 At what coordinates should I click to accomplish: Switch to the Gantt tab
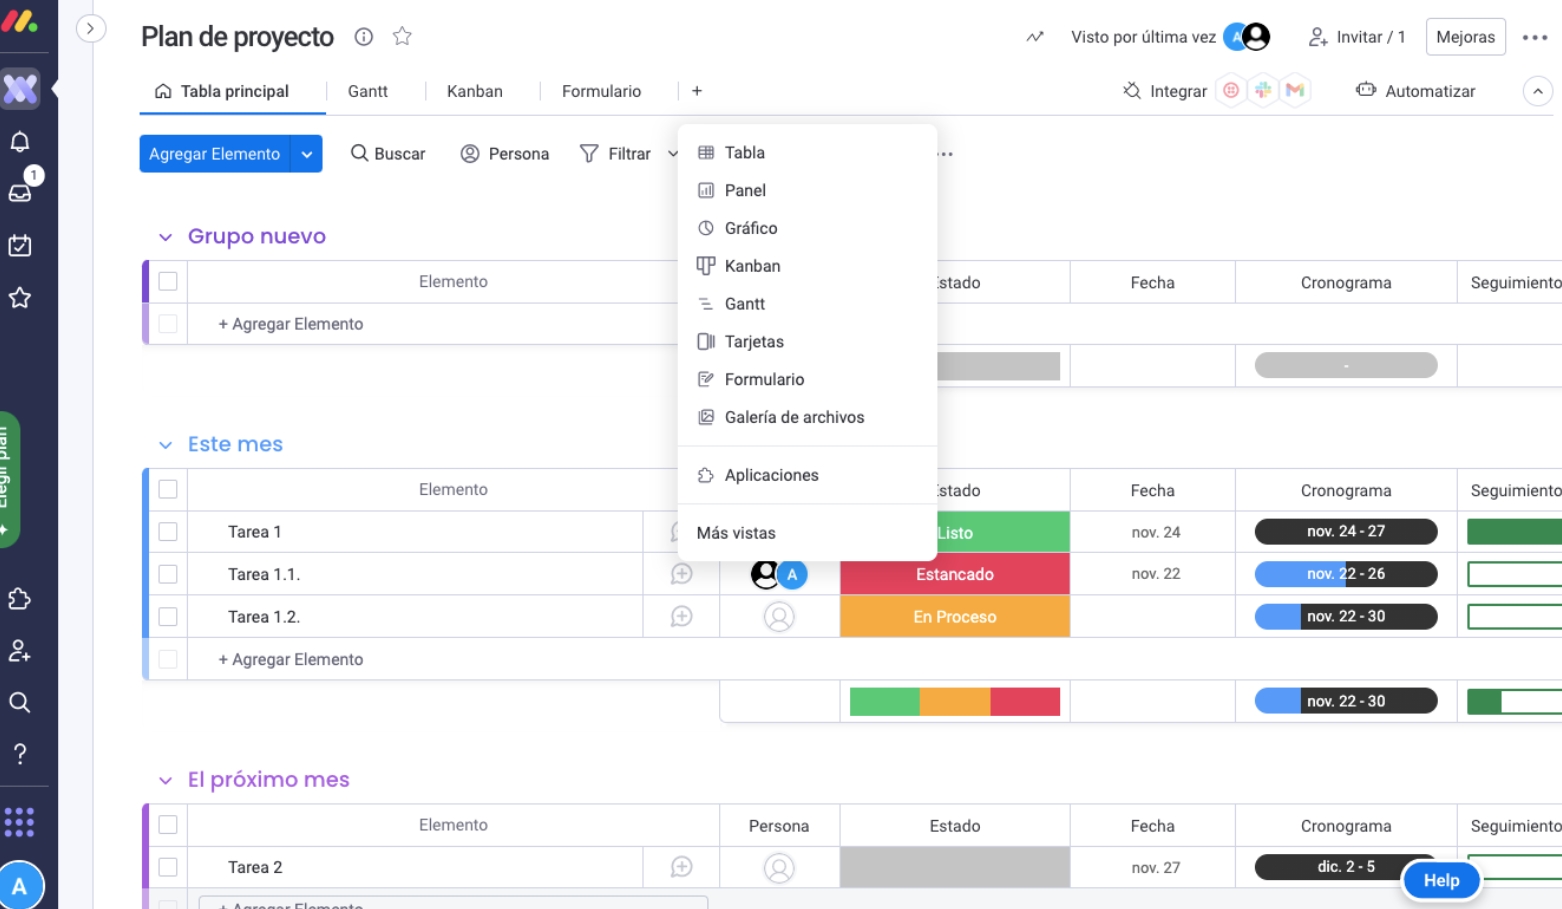coord(368,91)
